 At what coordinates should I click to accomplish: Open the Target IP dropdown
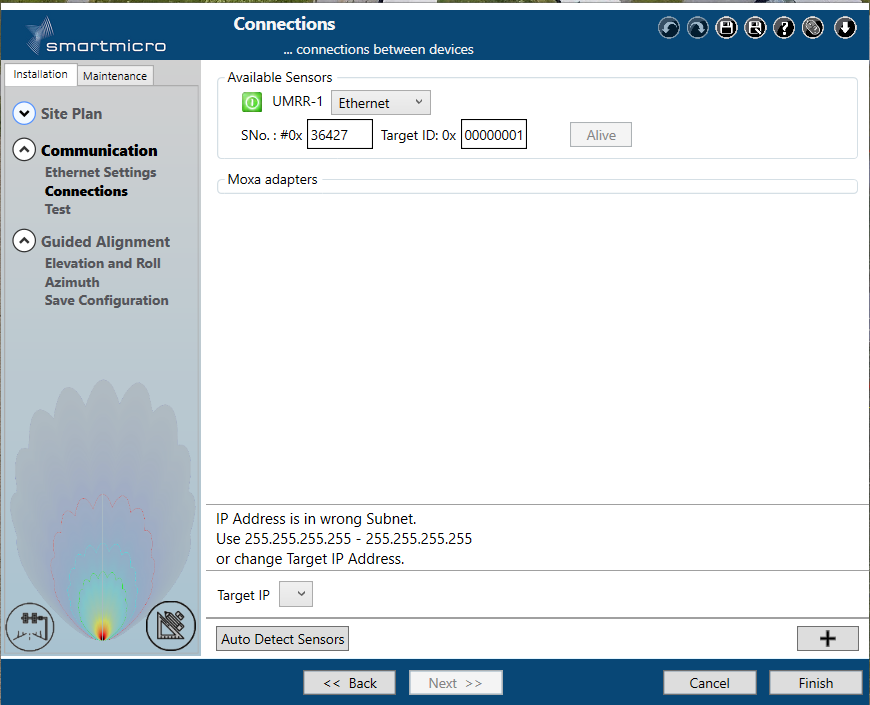(x=296, y=594)
